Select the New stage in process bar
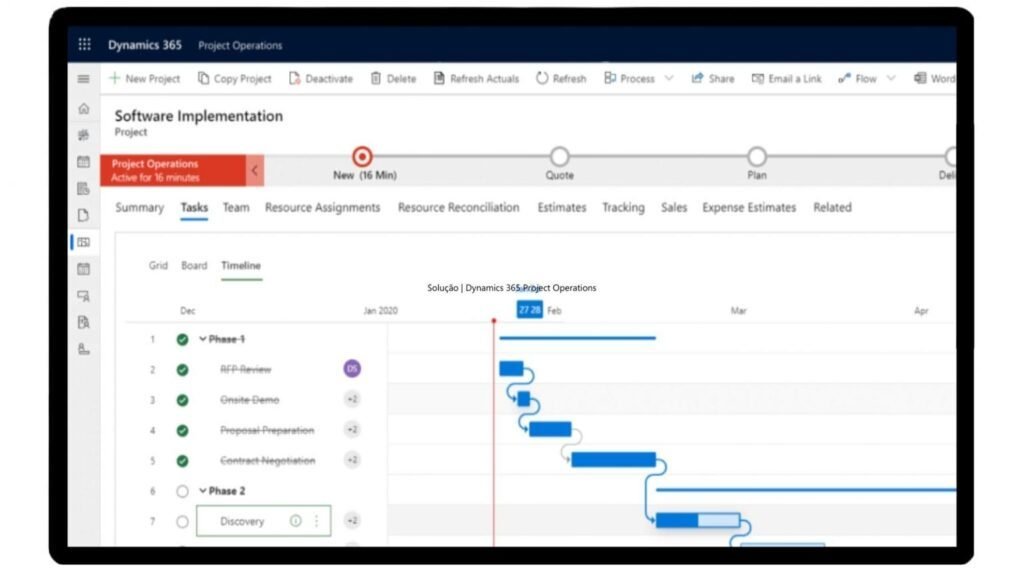Image resolution: width=1024 pixels, height=575 pixels. [362, 157]
